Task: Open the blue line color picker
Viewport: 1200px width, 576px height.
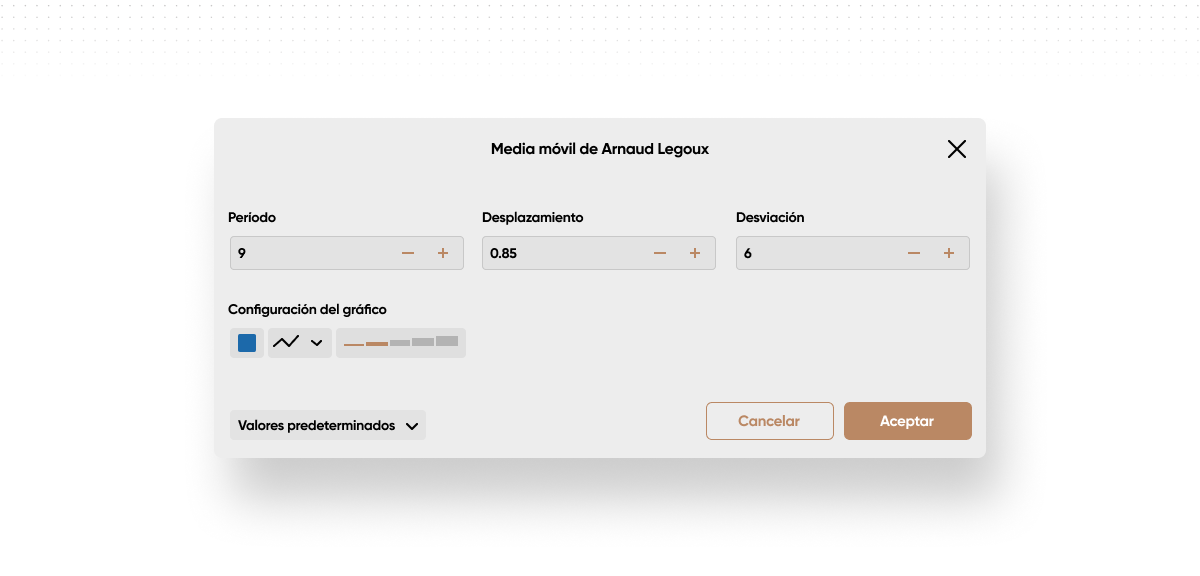Action: (x=247, y=343)
